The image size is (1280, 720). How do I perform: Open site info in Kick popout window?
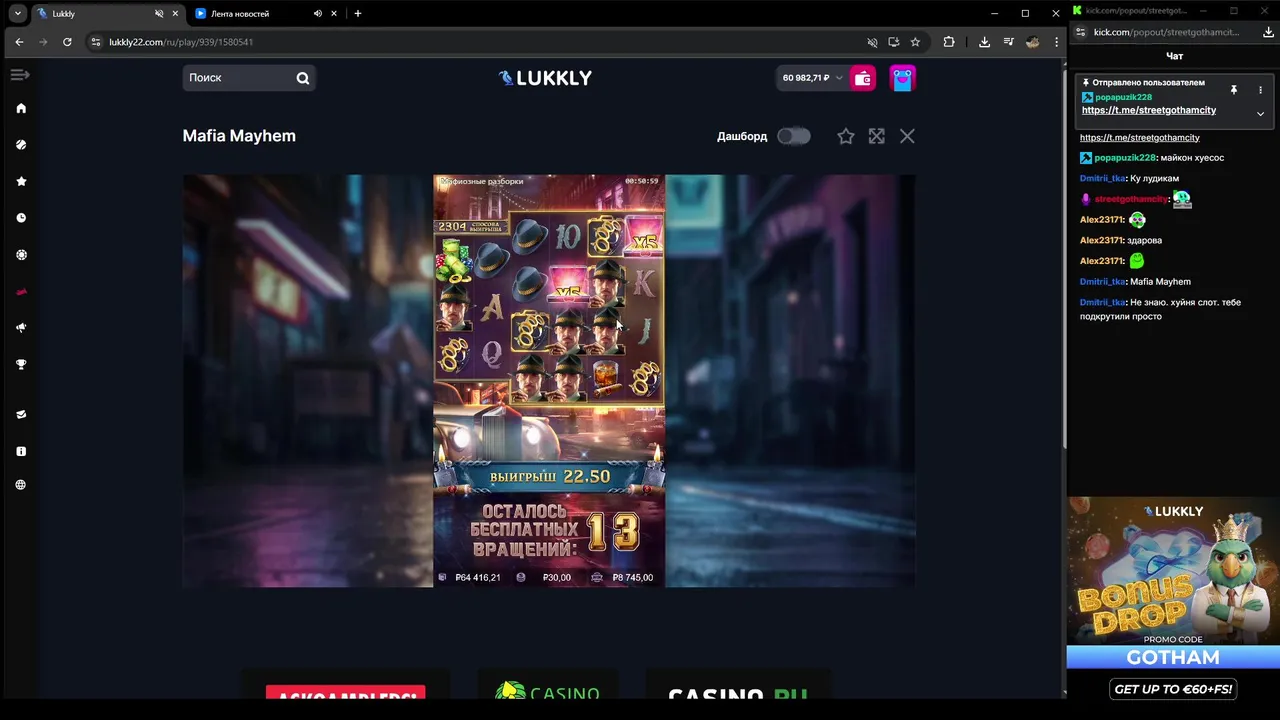tap(1080, 32)
